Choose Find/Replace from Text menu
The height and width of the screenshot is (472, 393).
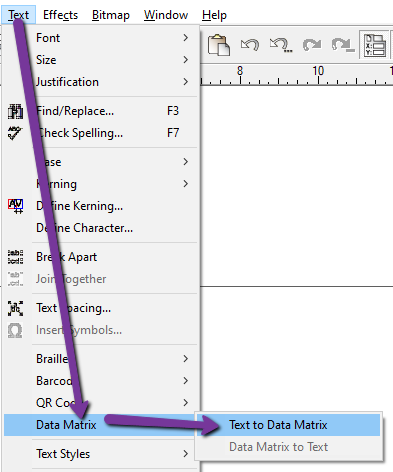coord(102,111)
